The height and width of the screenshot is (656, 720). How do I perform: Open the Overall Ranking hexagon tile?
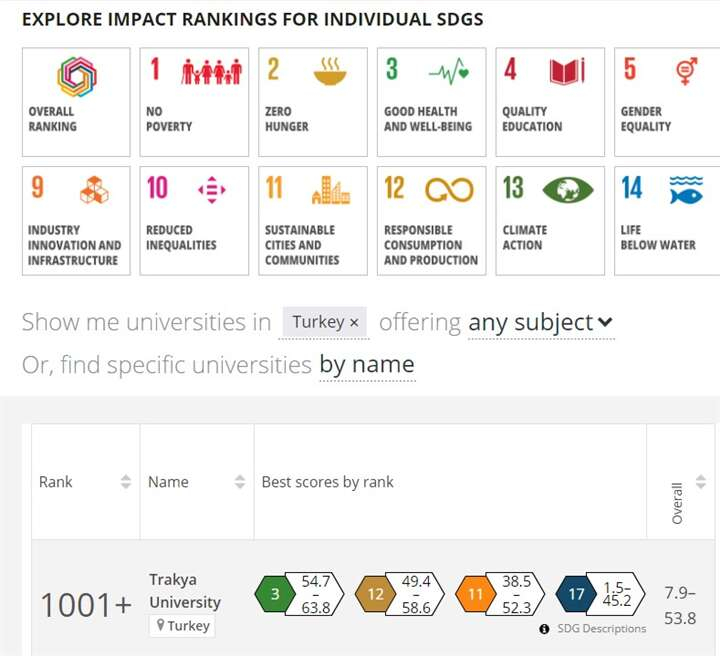(76, 102)
